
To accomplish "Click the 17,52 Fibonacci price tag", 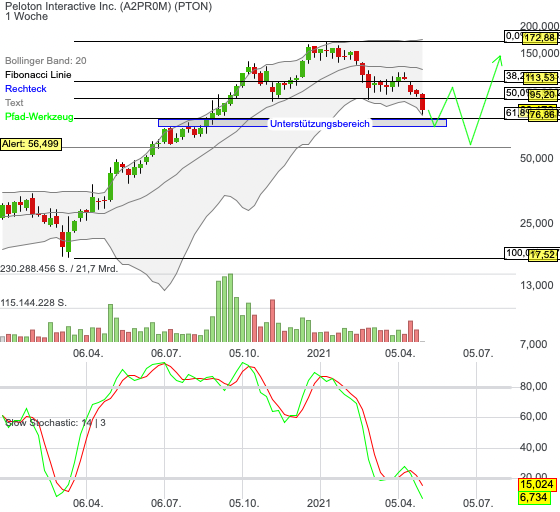I will click(x=542, y=255).
